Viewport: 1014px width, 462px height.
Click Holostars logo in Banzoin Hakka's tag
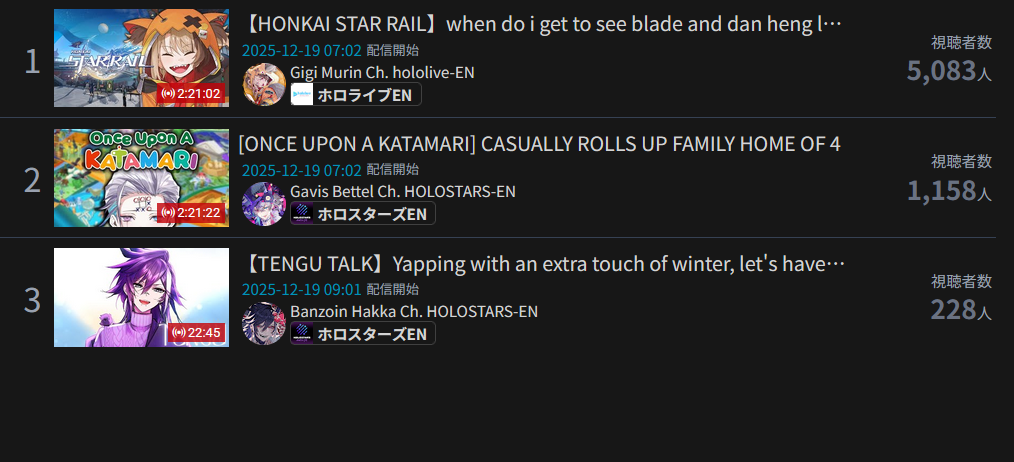[x=302, y=333]
